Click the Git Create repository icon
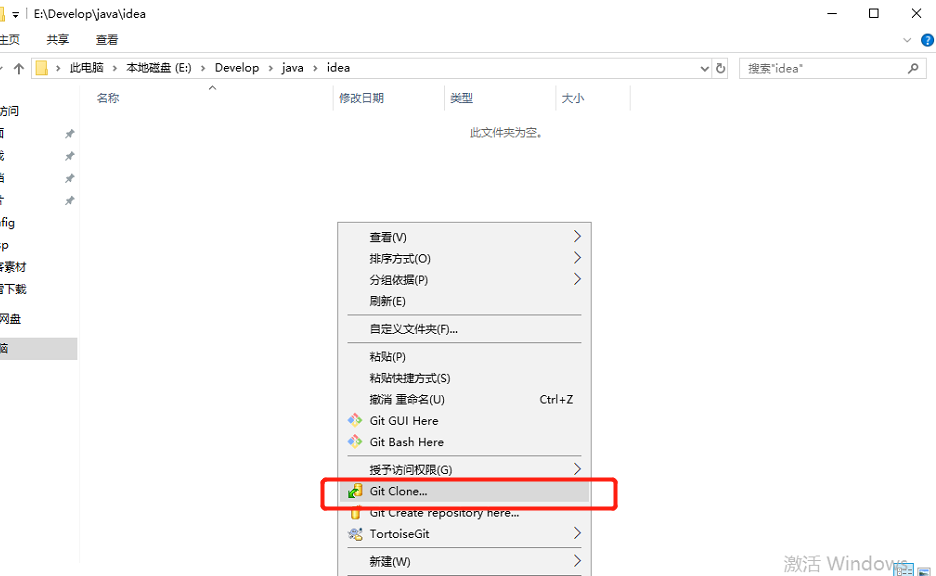Screen dimensions: 936x576 (x=355, y=513)
